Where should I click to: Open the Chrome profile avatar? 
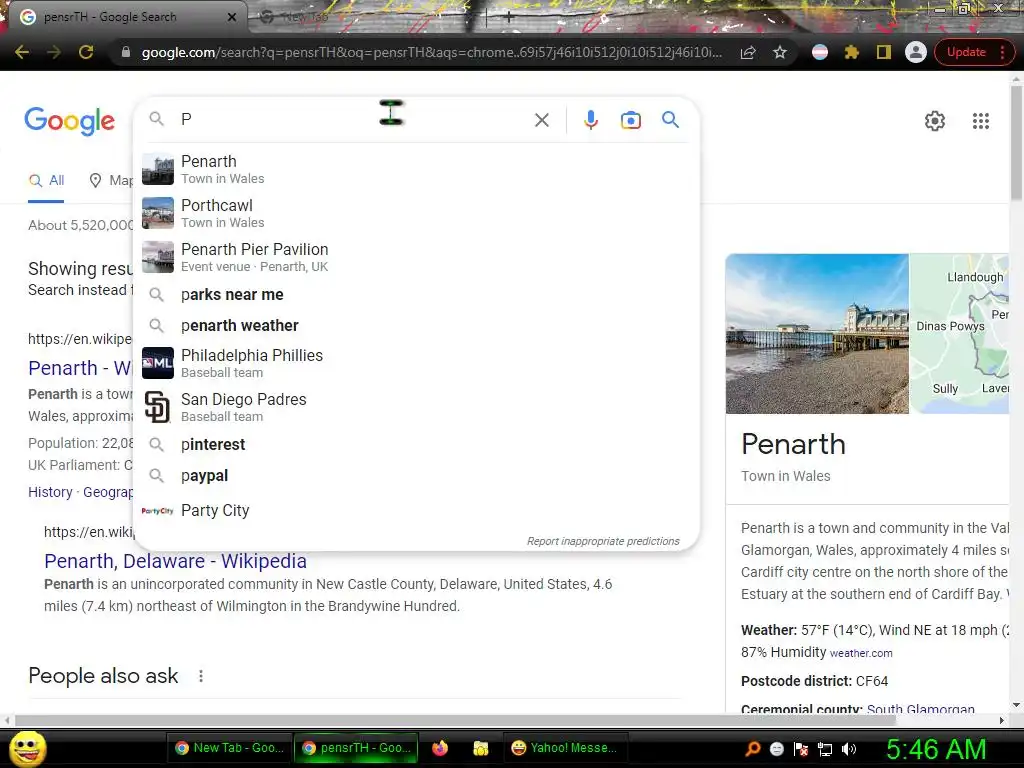click(x=916, y=52)
